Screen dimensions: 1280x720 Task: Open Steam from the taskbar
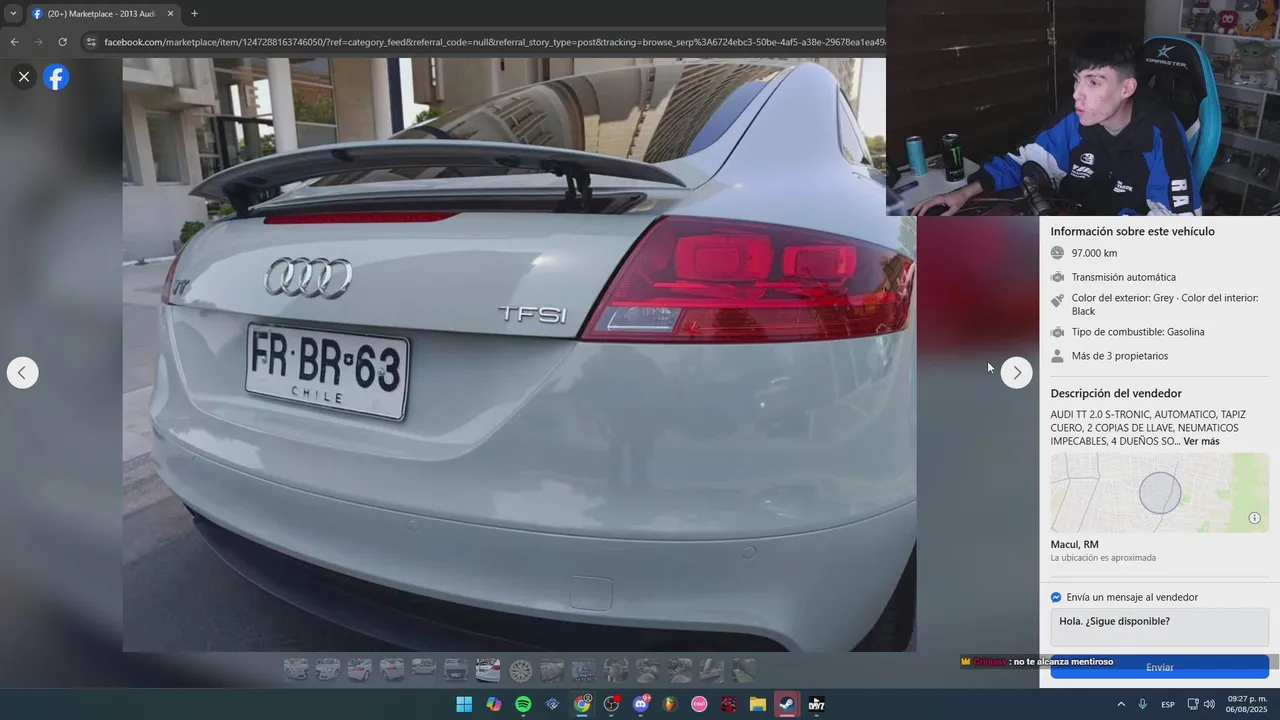pyautogui.click(x=787, y=704)
